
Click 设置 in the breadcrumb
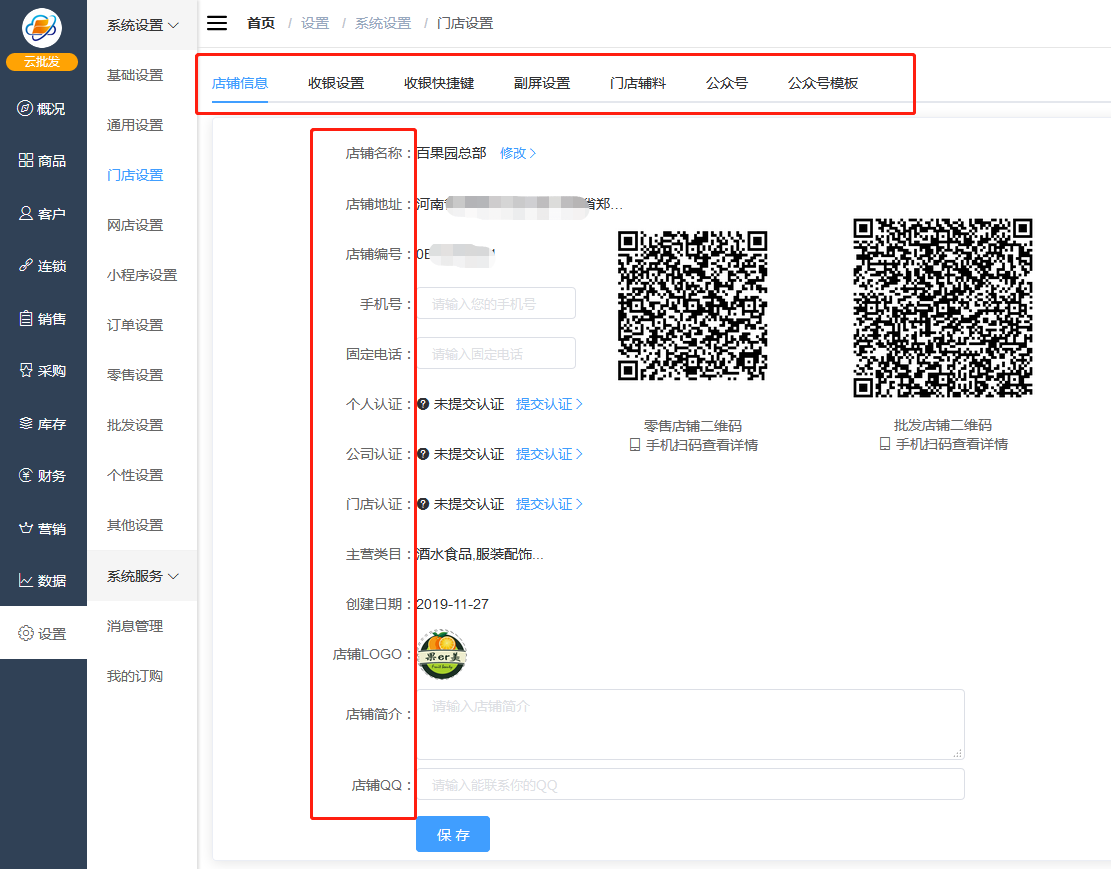[x=315, y=23]
